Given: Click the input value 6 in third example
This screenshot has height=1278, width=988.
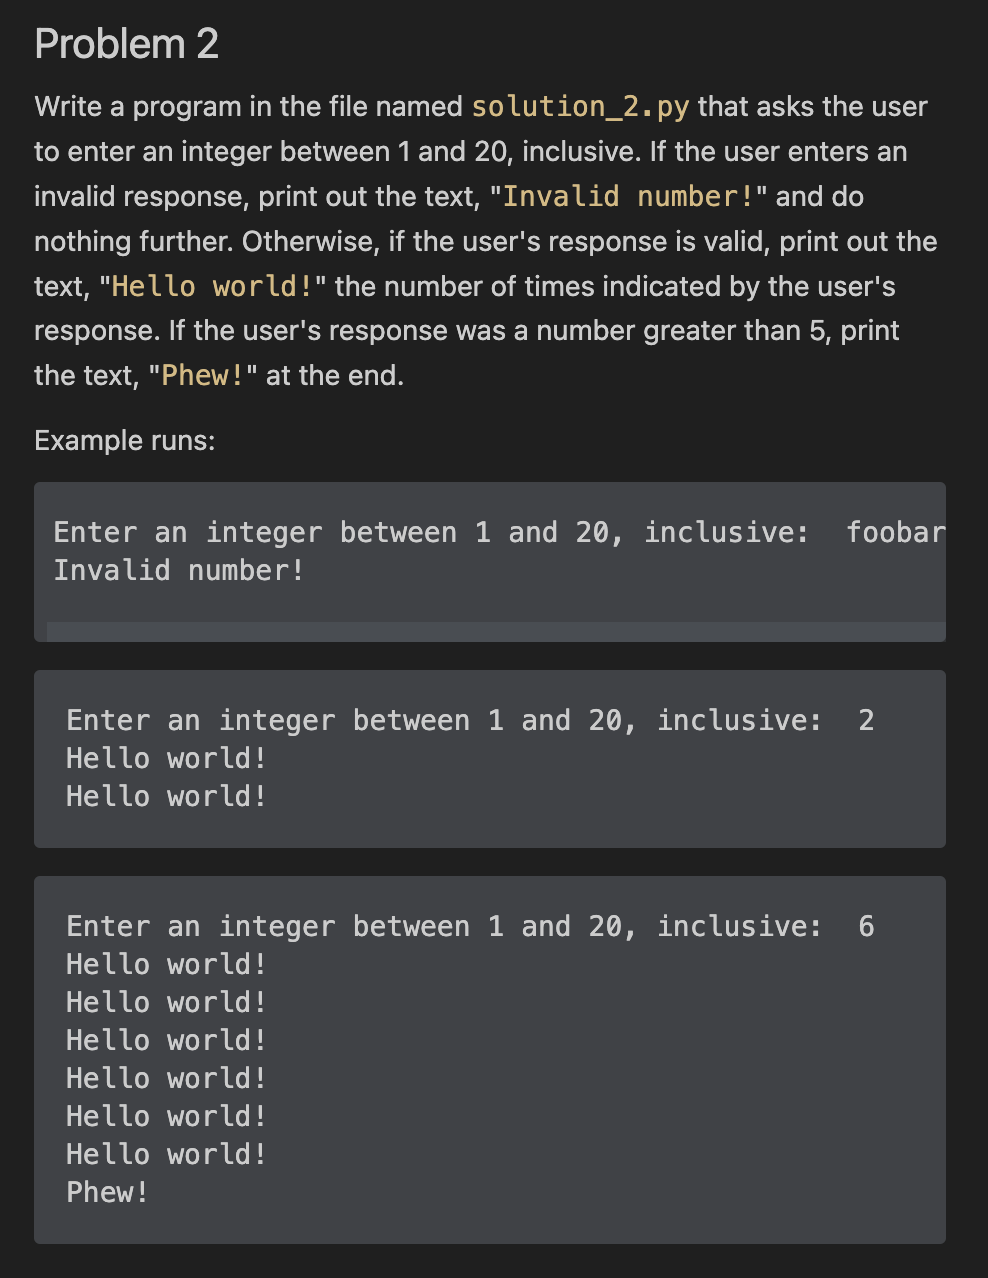Looking at the screenshot, I should [x=866, y=926].
